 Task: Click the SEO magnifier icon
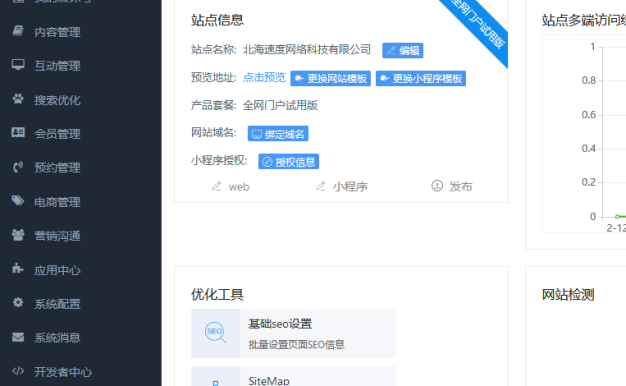click(x=216, y=332)
